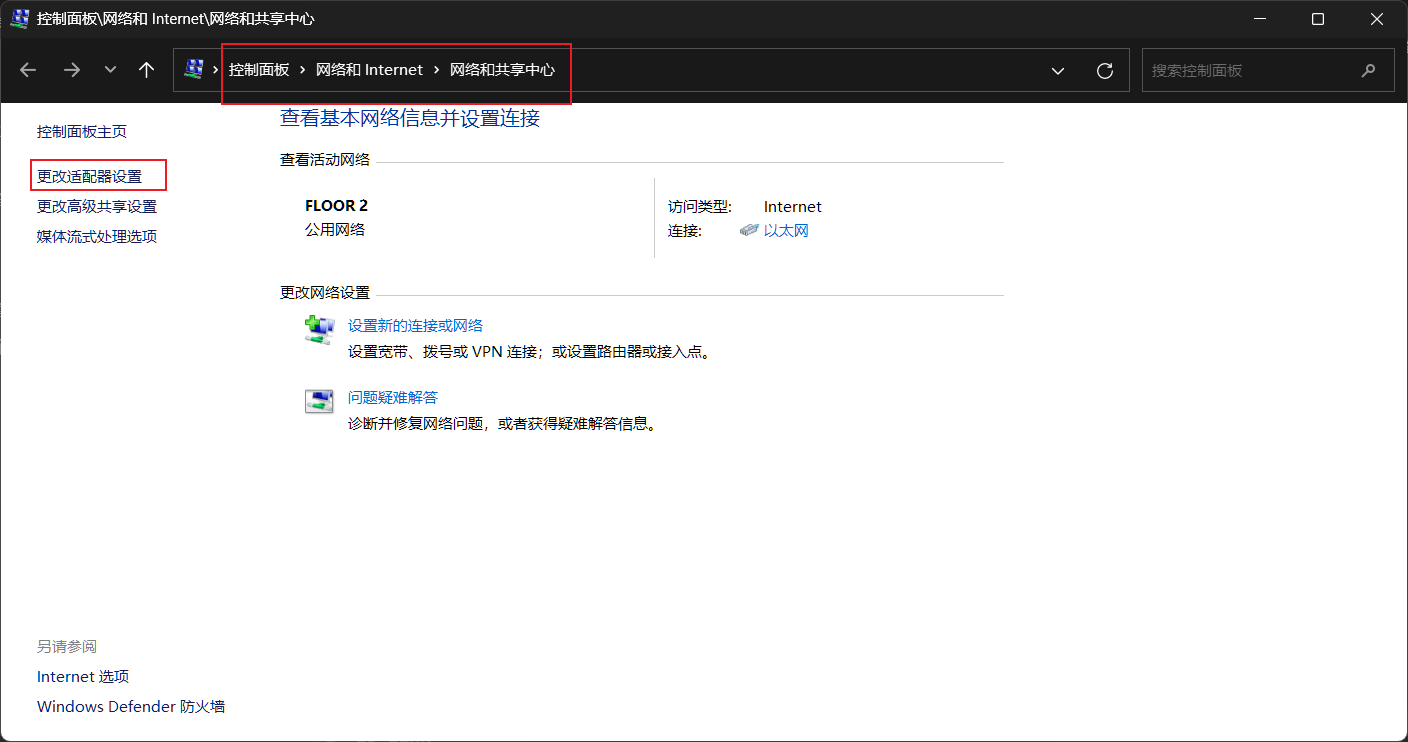Select 控制面板 breadcrumb
Viewport: 1408px width, 742px height.
point(259,70)
